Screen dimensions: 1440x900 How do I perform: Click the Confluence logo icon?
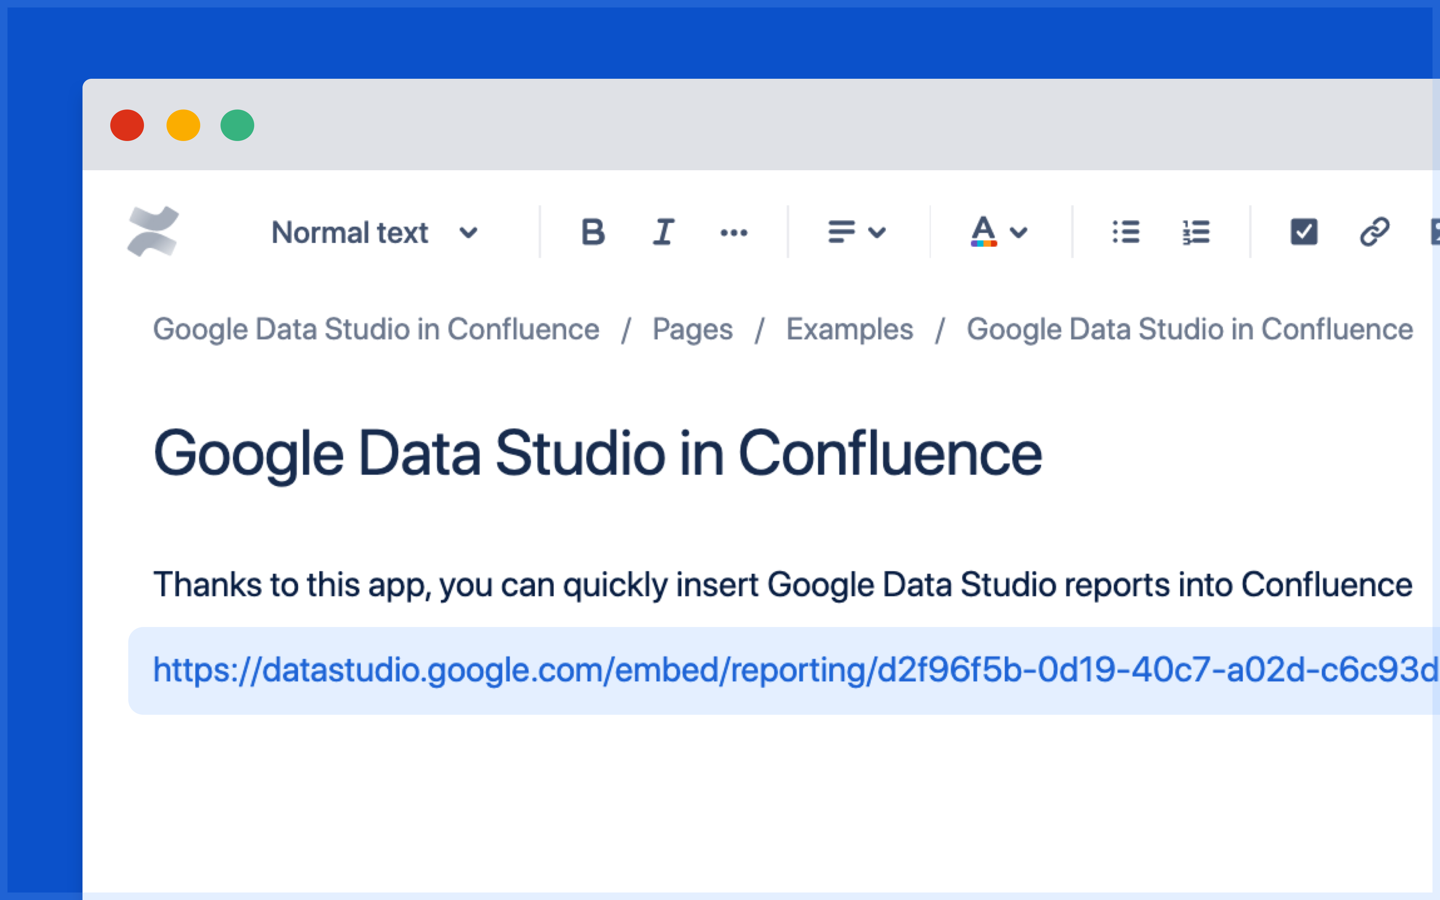[153, 232]
